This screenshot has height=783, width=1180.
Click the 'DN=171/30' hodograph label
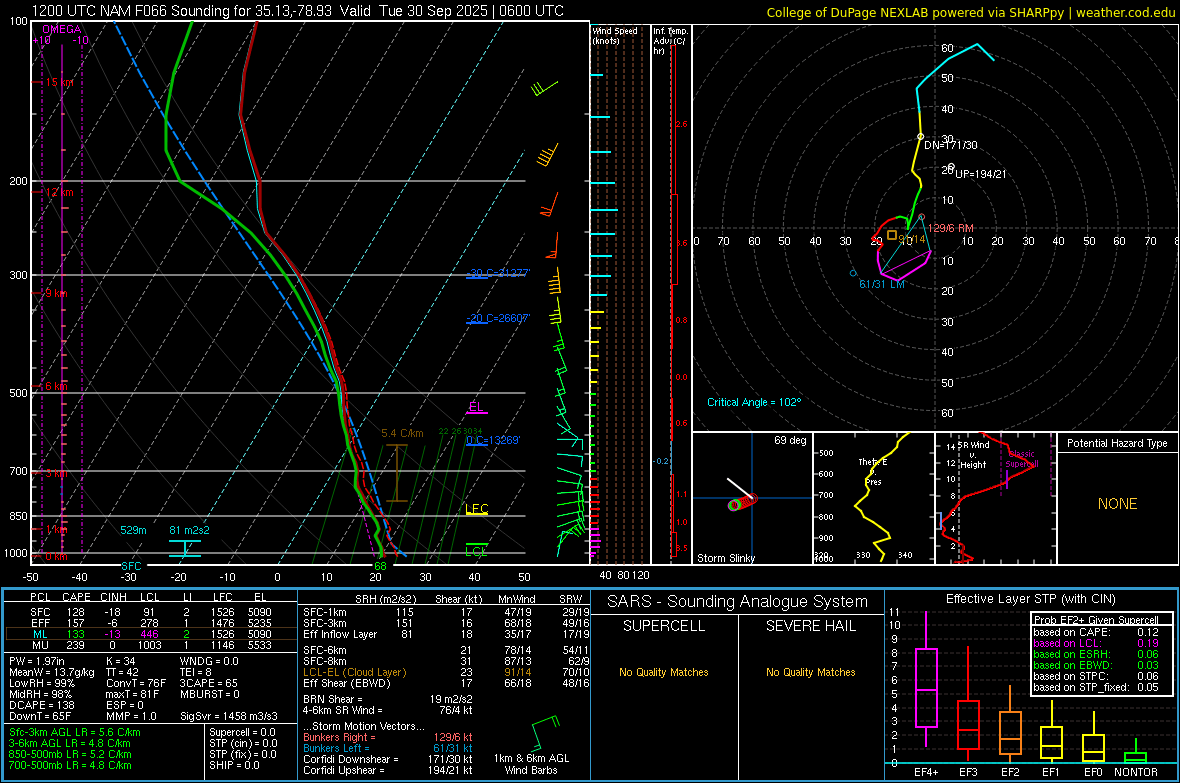pos(950,145)
